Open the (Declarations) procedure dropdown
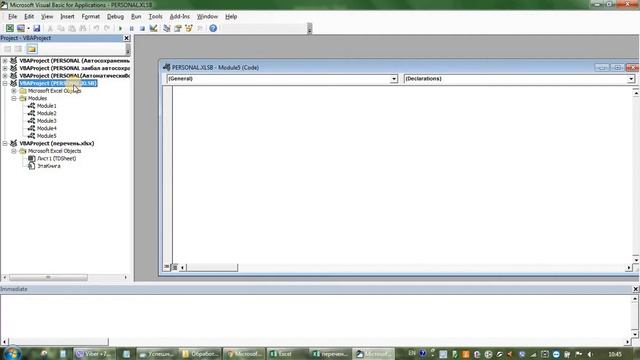 tap(631, 79)
